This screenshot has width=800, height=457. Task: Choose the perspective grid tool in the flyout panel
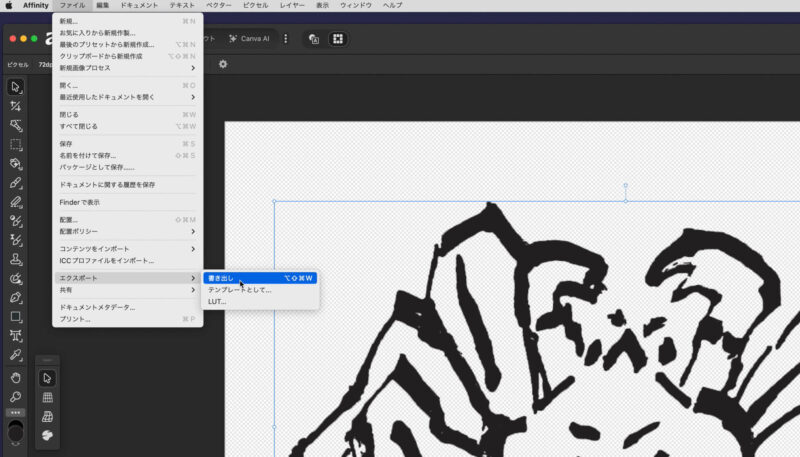[47, 416]
